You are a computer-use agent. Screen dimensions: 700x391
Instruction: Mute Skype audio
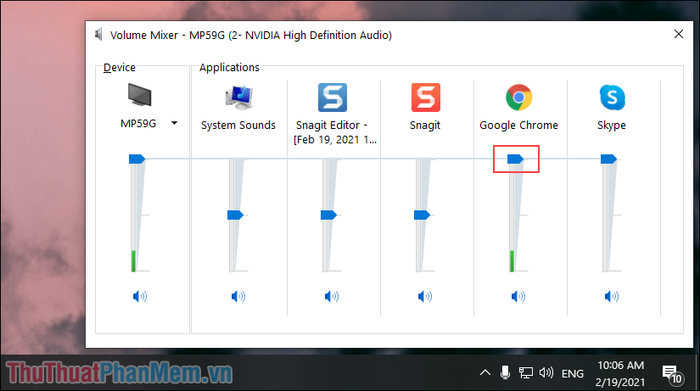click(611, 296)
